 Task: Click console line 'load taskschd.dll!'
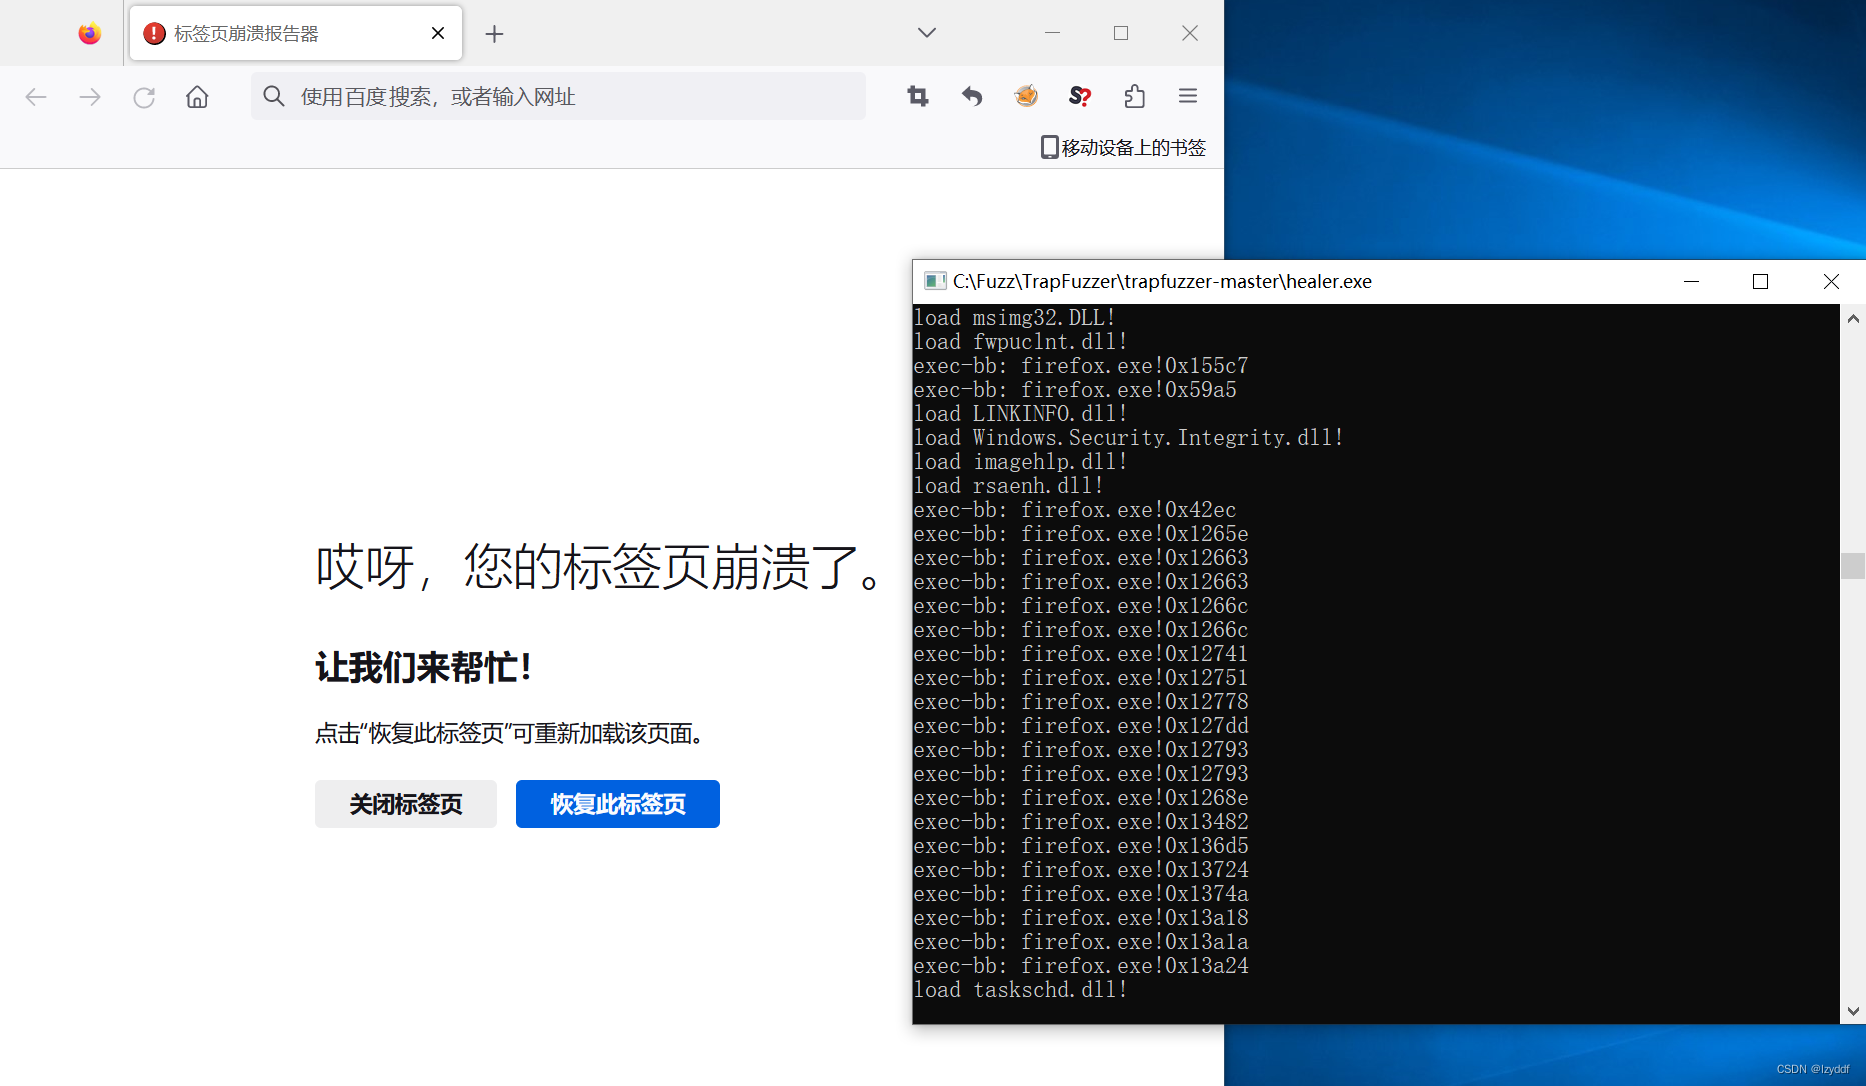pos(1020,990)
